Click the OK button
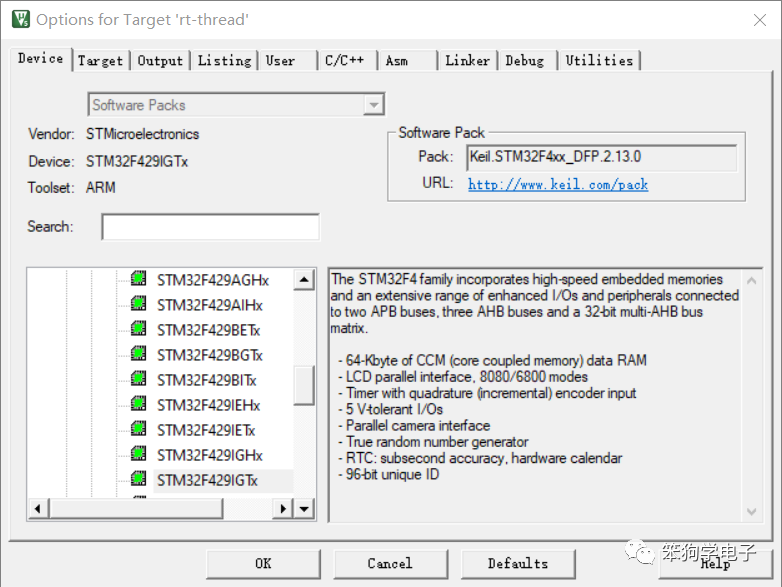Image resolution: width=782 pixels, height=587 pixels. click(263, 564)
